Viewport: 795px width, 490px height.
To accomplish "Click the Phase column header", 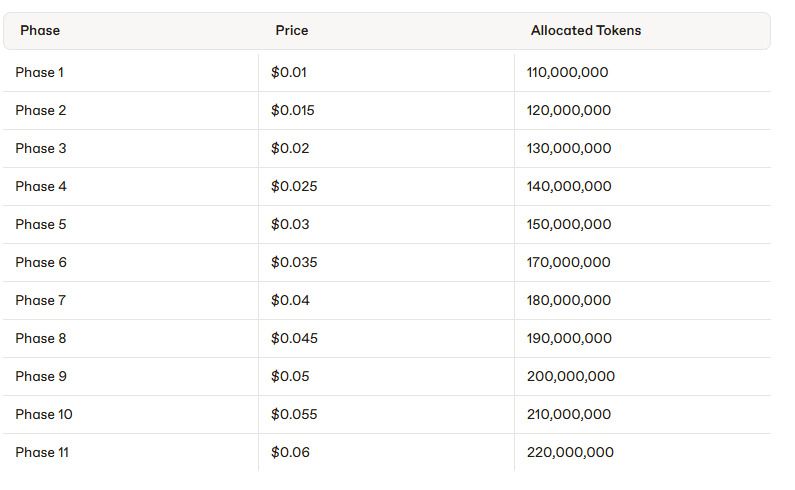I will pos(40,31).
